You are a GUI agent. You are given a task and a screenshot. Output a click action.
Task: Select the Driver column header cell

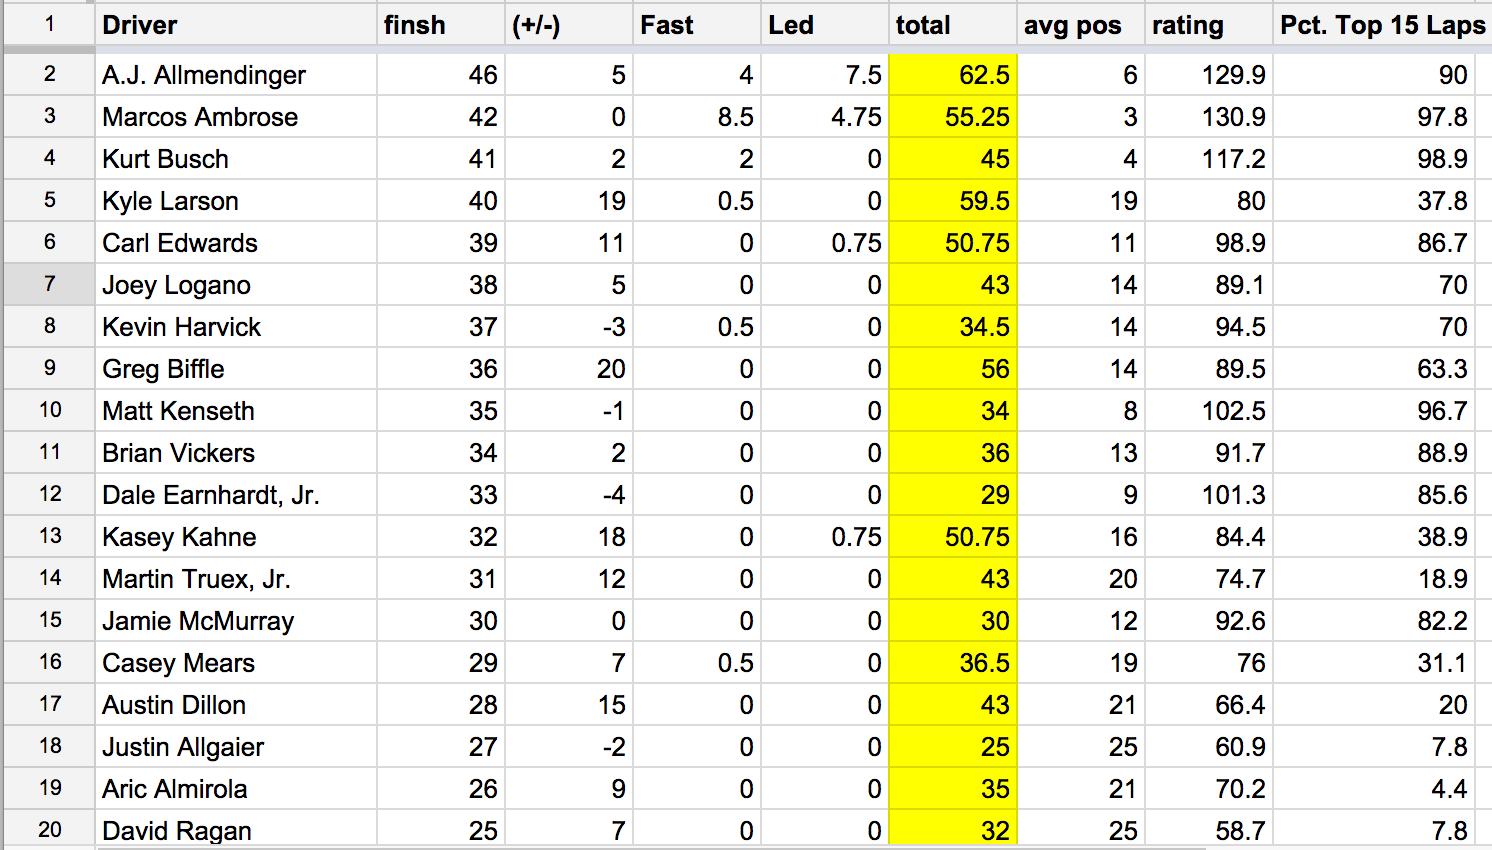[x=235, y=25]
